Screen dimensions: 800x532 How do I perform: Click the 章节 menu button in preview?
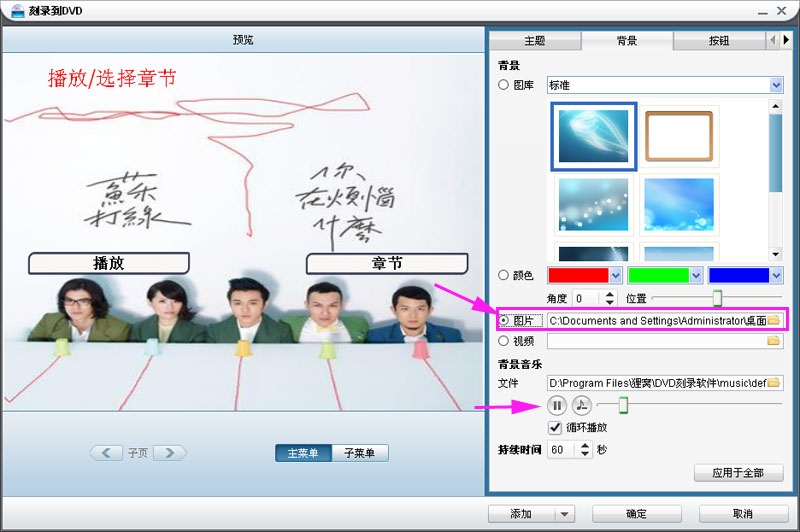coord(387,263)
